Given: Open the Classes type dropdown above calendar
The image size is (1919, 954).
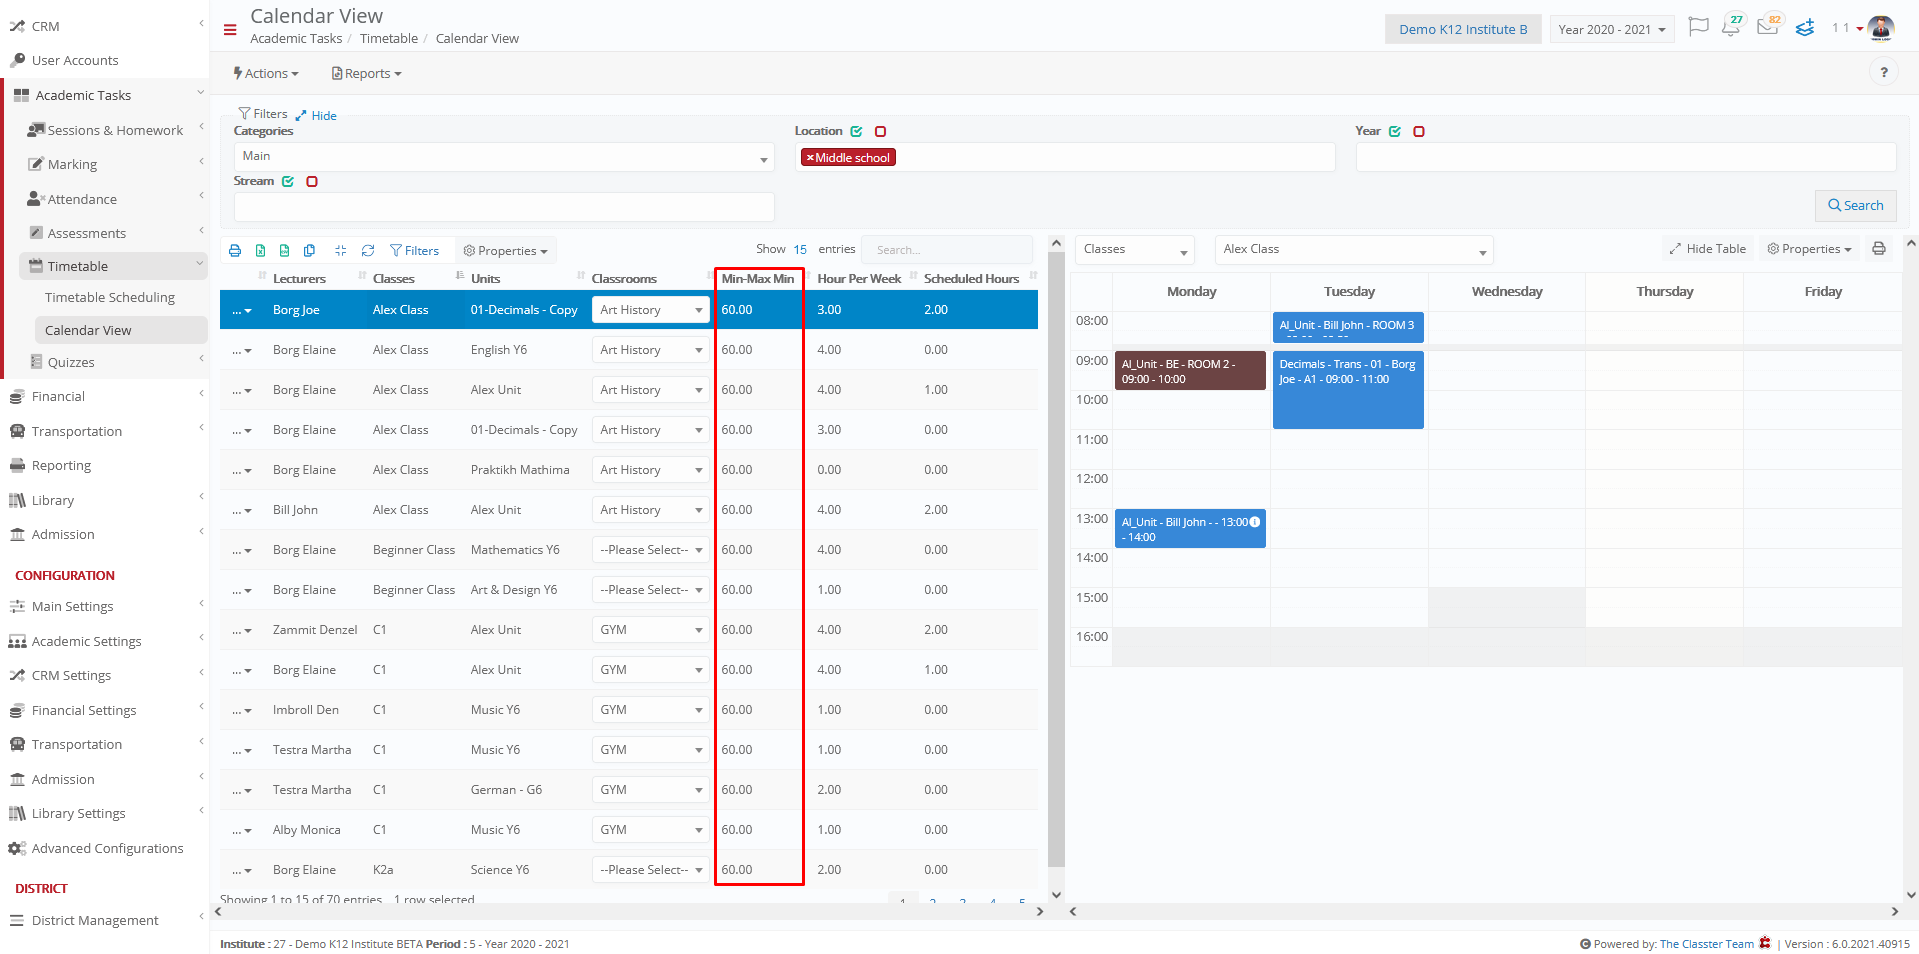Looking at the screenshot, I should 1135,250.
